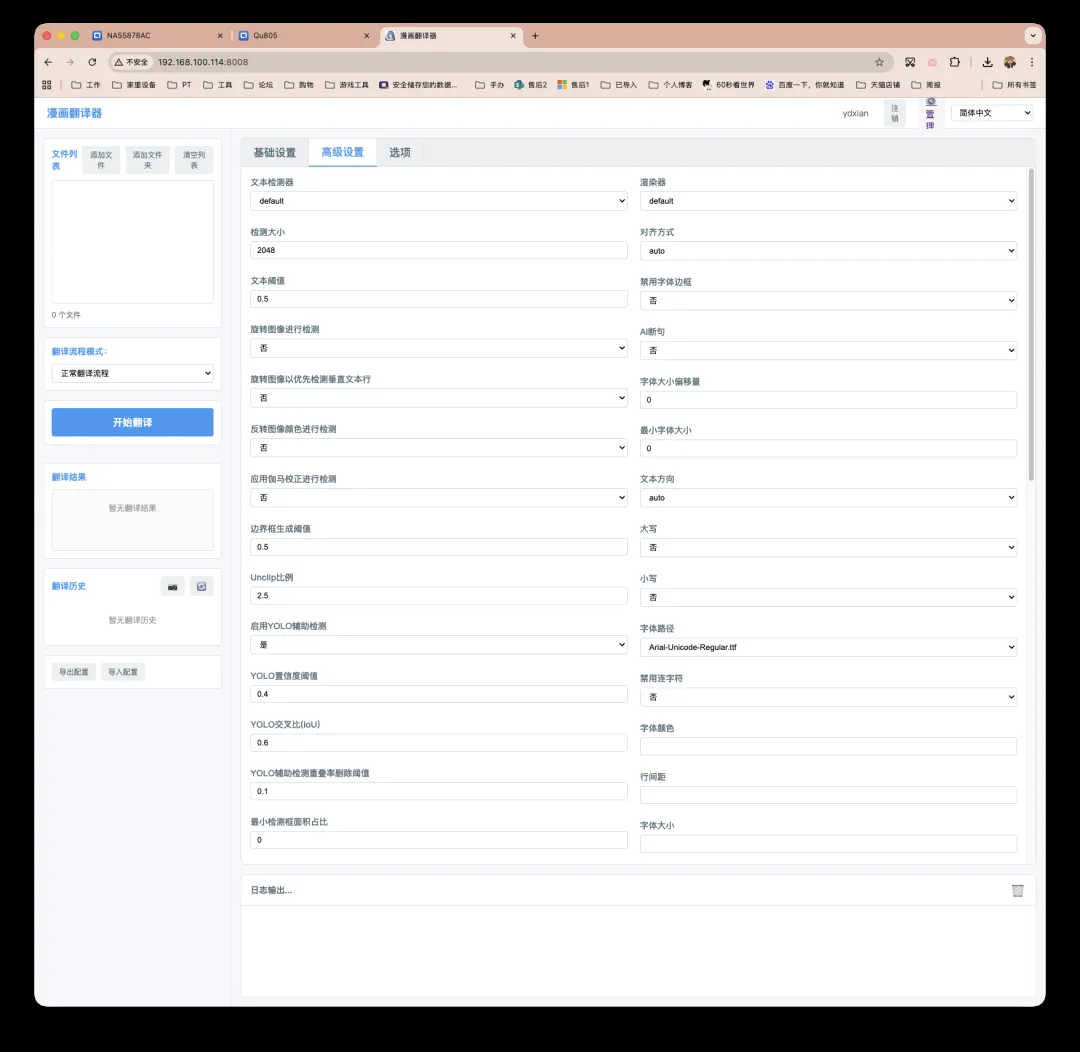Toggle the AI断句 yes/no selector

click(x=828, y=351)
